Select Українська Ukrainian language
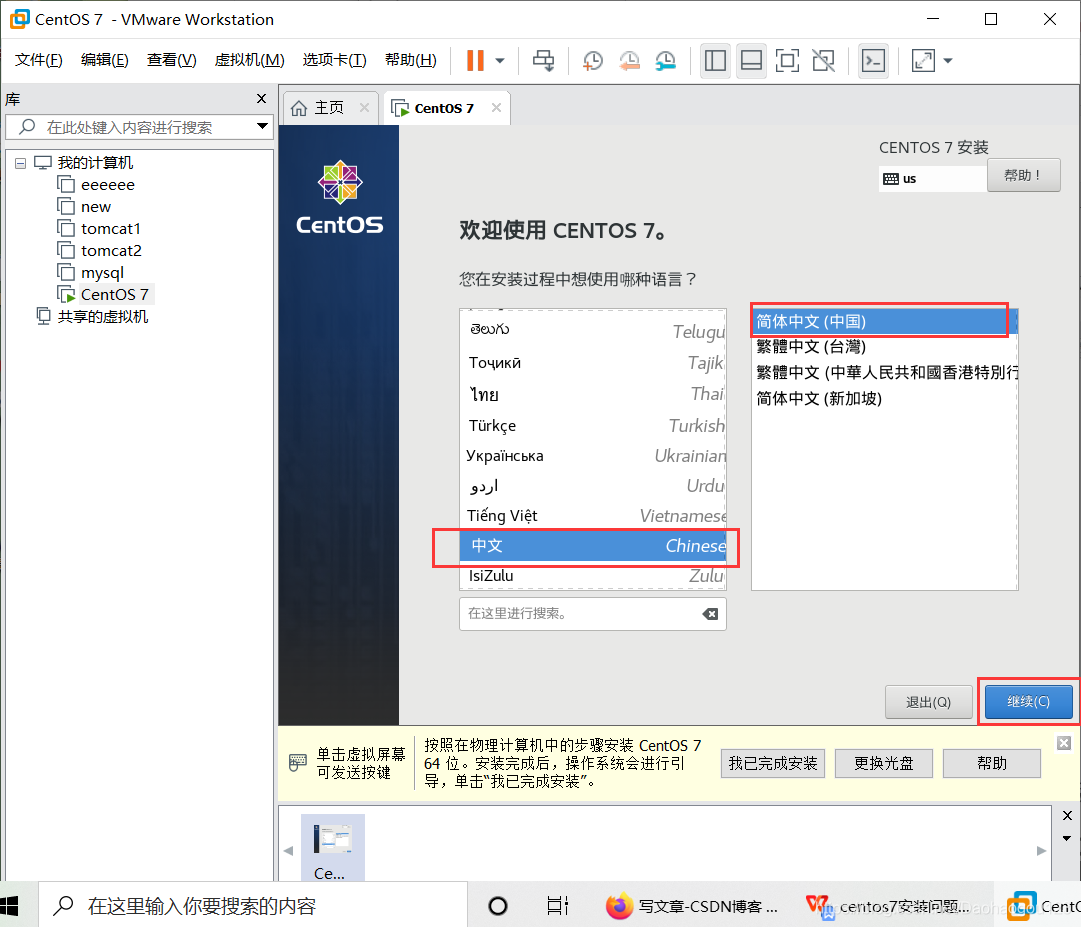The height and width of the screenshot is (927, 1081). click(593, 456)
